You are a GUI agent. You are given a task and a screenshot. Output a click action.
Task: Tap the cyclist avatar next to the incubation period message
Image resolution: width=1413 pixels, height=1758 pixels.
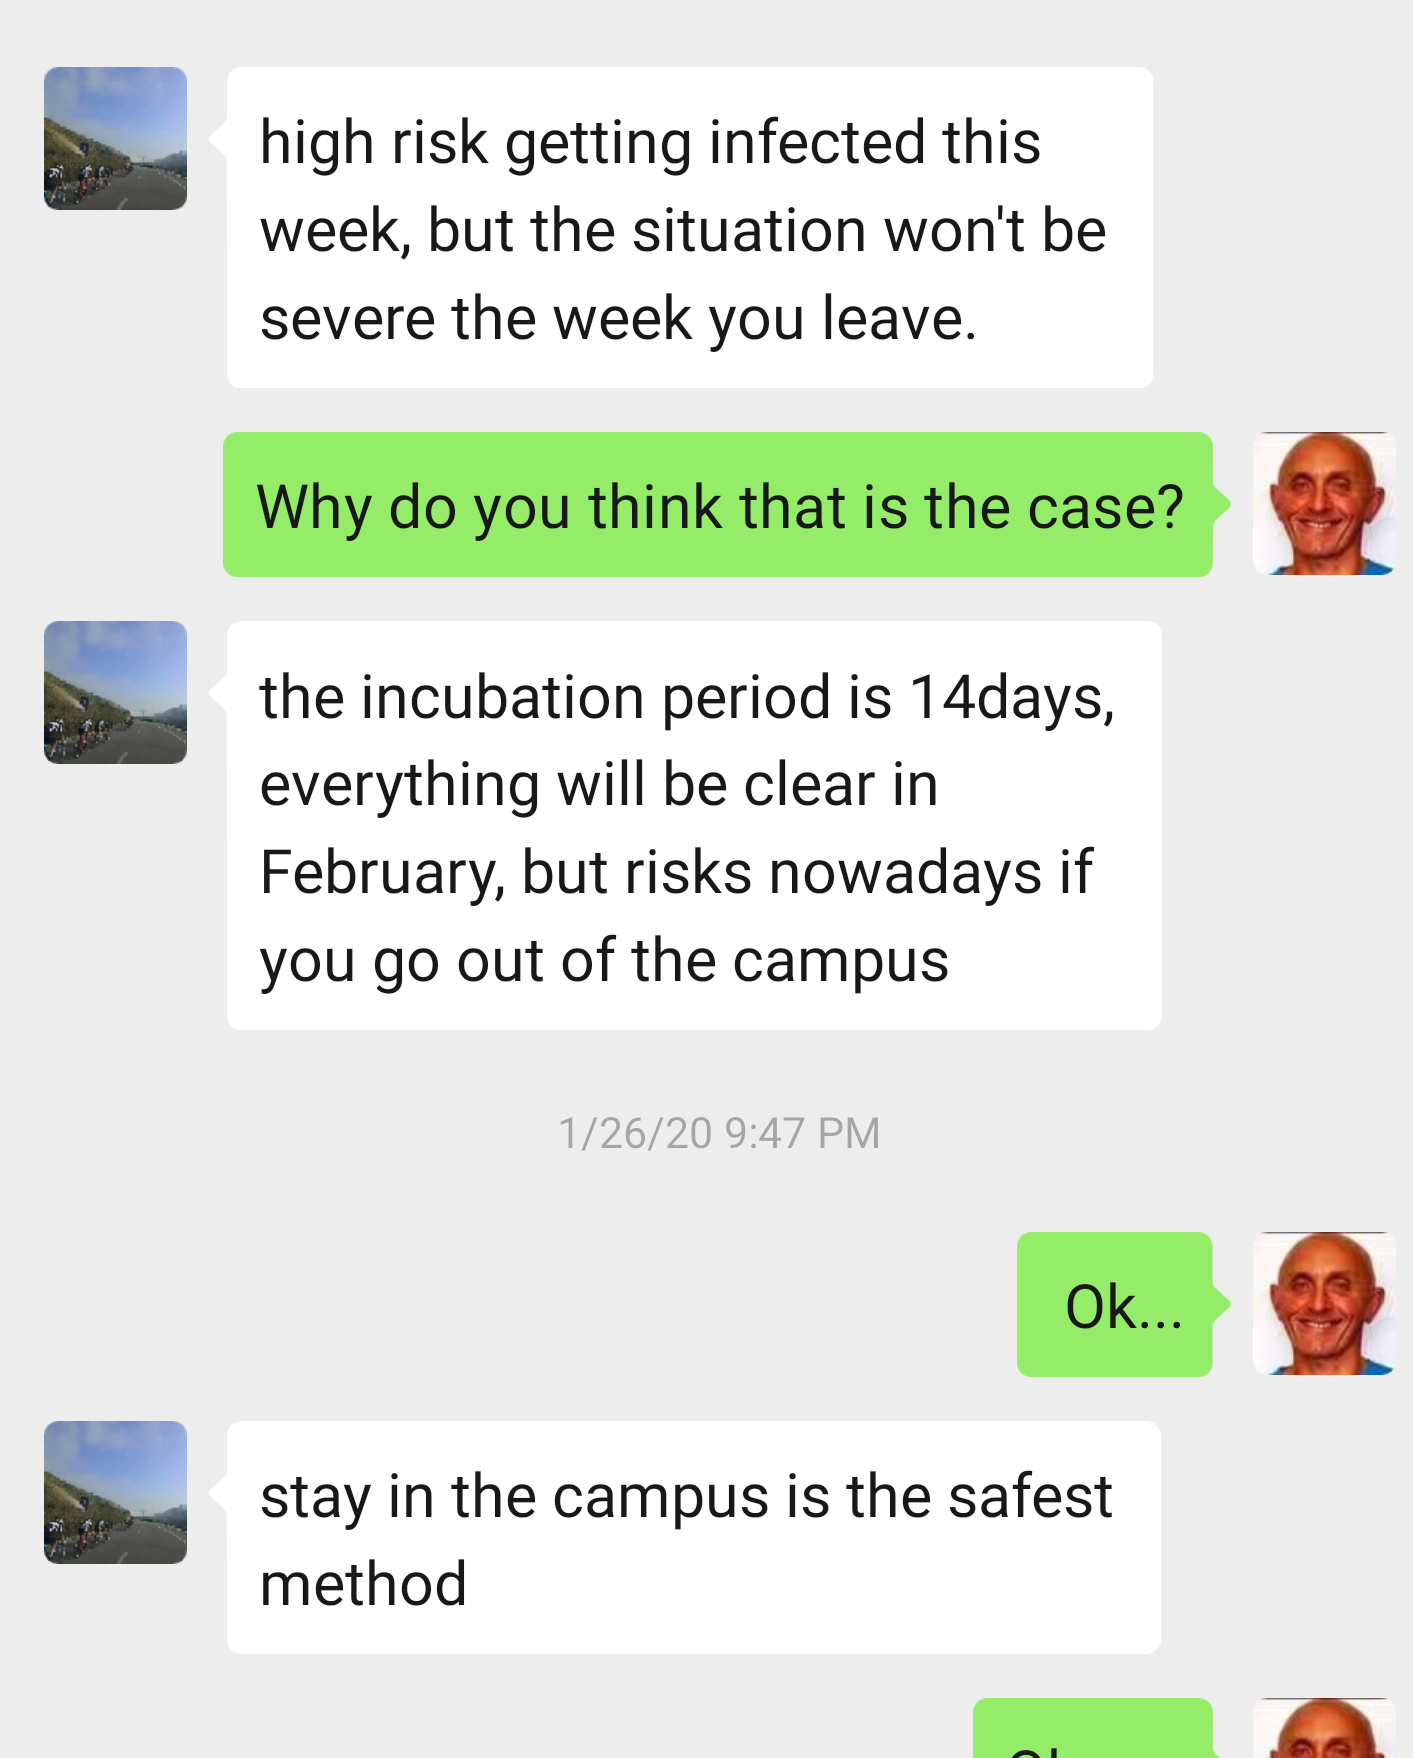tap(115, 692)
